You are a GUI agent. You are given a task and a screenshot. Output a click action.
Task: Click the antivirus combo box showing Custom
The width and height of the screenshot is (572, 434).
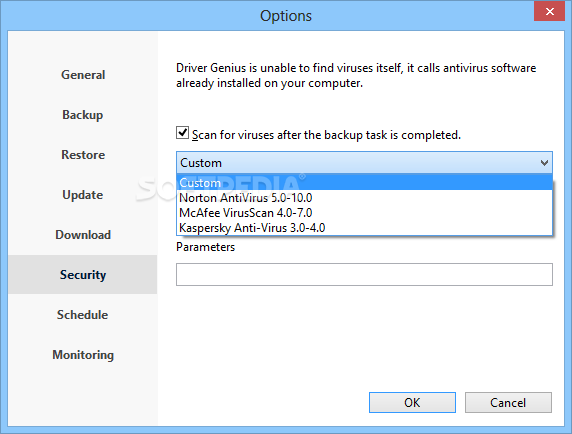364,163
